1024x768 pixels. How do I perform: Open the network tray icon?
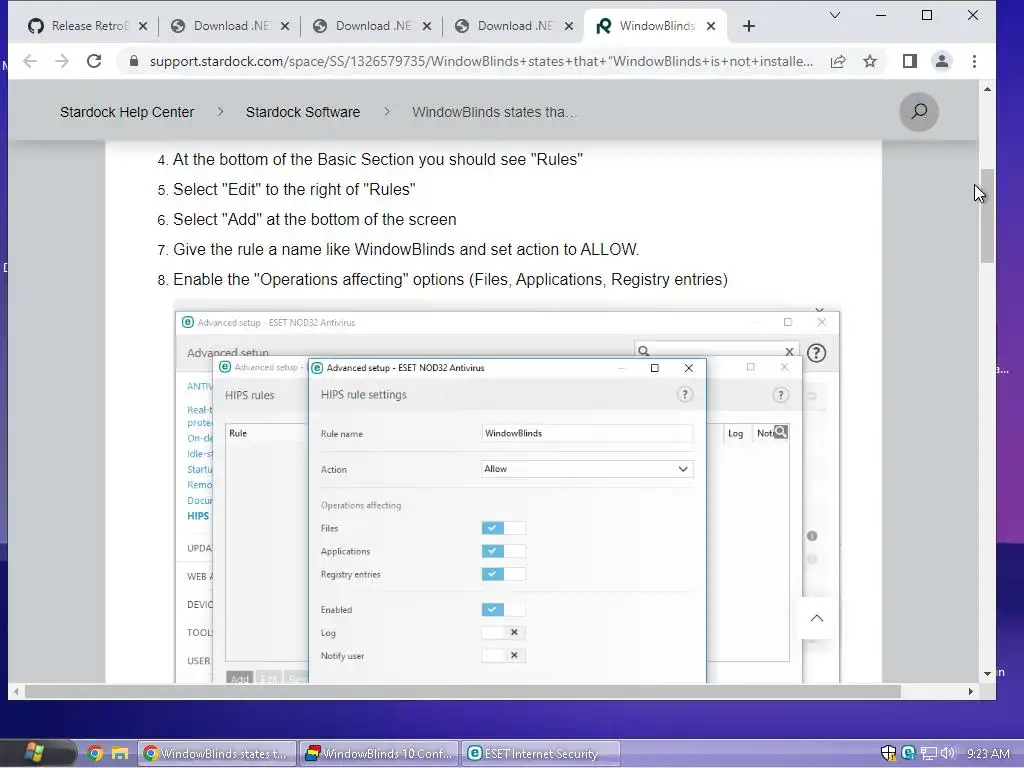928,754
